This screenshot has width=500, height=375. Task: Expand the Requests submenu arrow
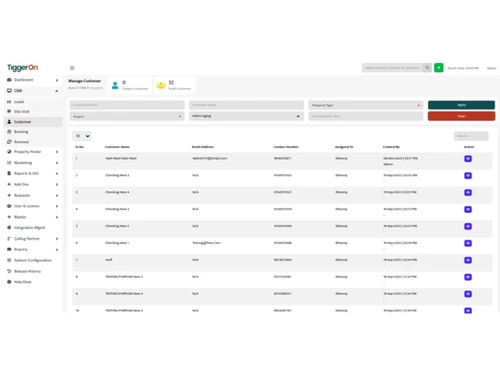57,196
